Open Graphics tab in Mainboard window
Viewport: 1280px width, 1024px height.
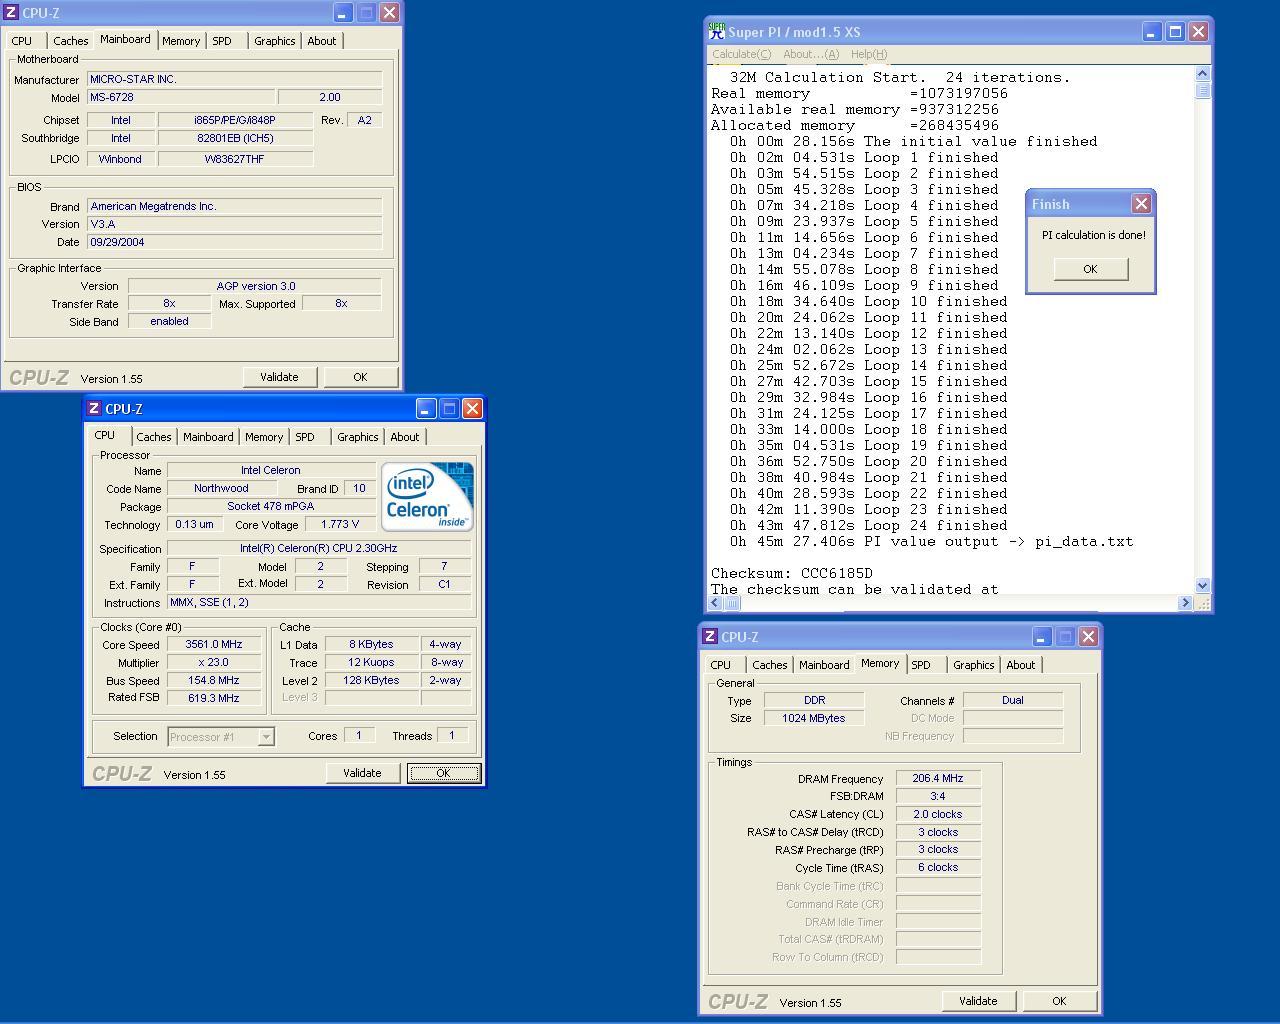[x=274, y=41]
